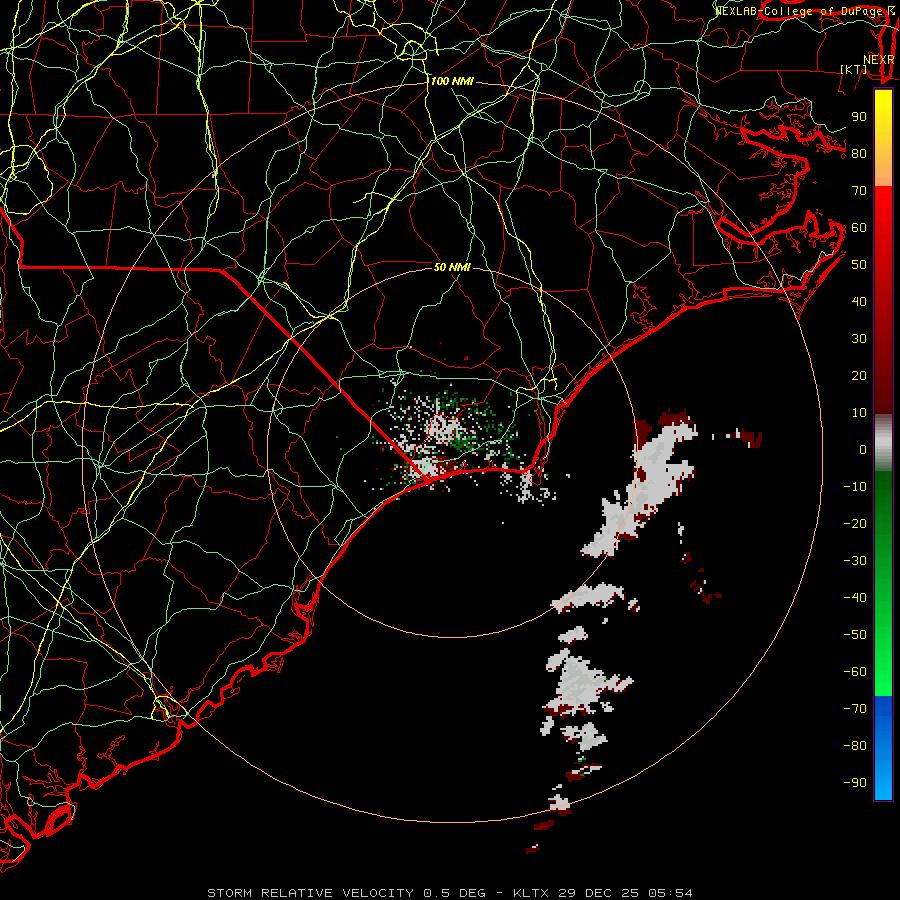
Task: Click the -90 value on the velocity scale
Action: [855, 783]
